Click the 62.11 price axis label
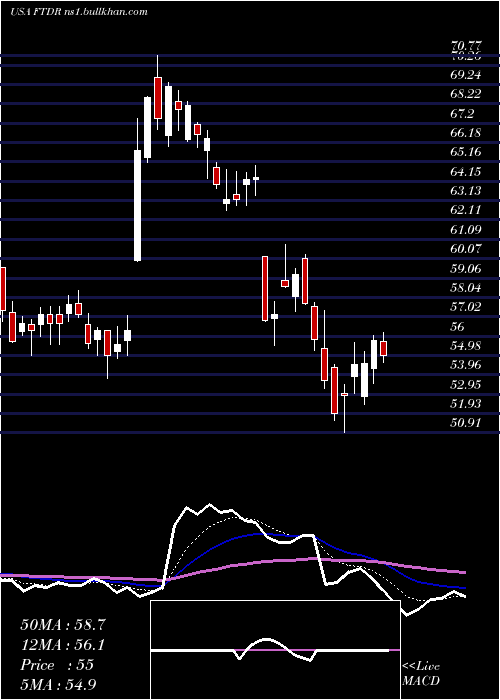The height and width of the screenshot is (700, 500). 466,210
